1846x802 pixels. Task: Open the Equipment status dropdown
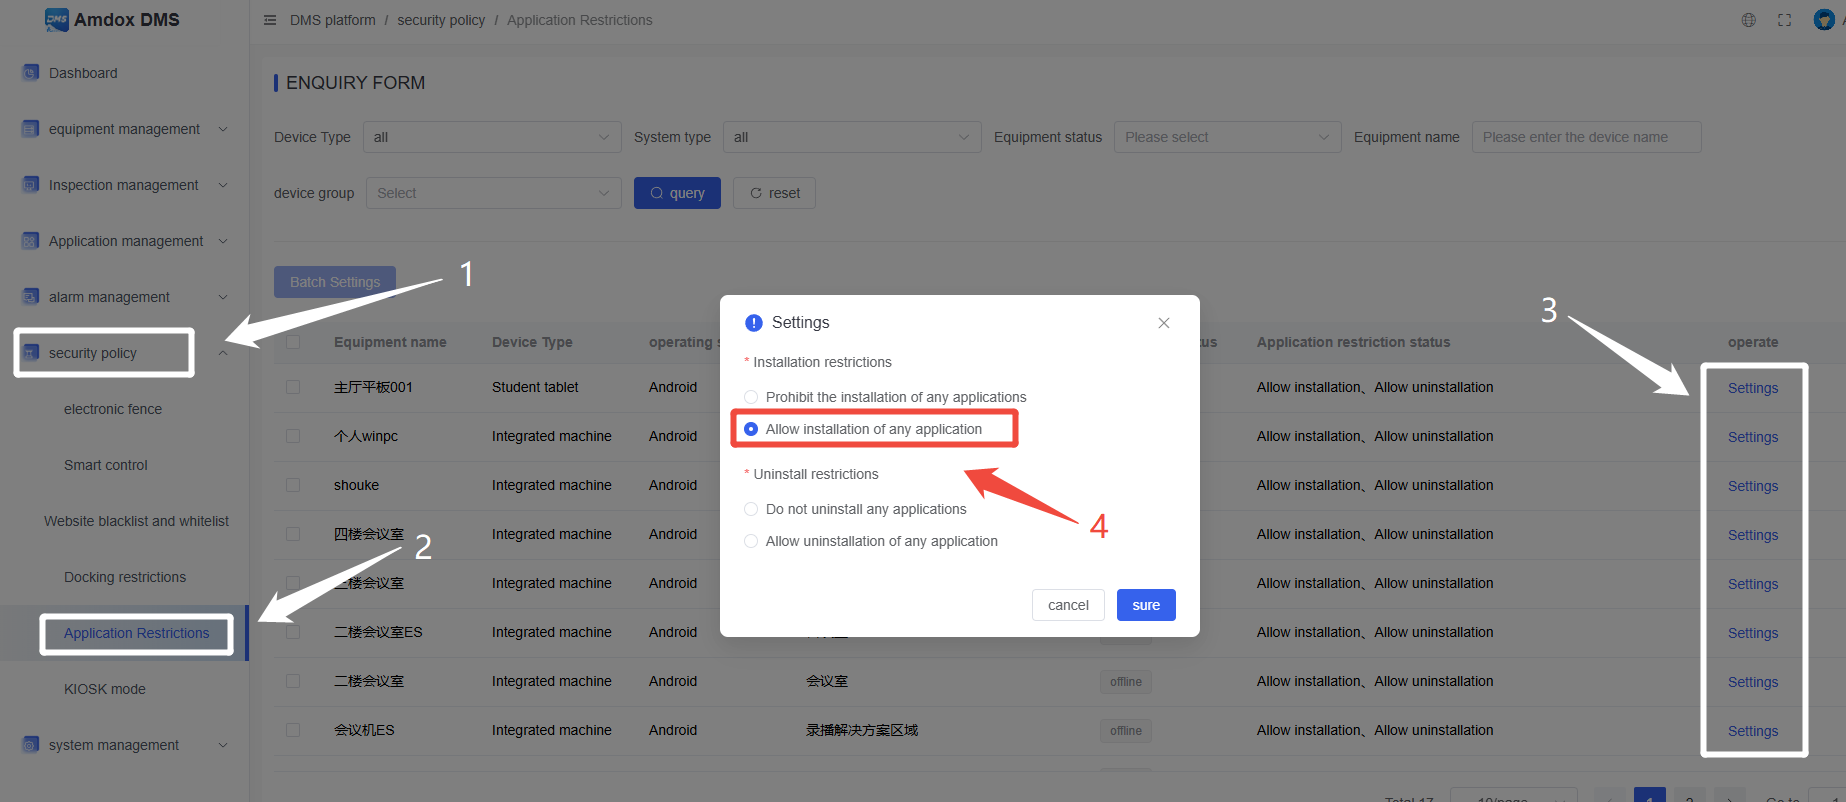(1227, 137)
